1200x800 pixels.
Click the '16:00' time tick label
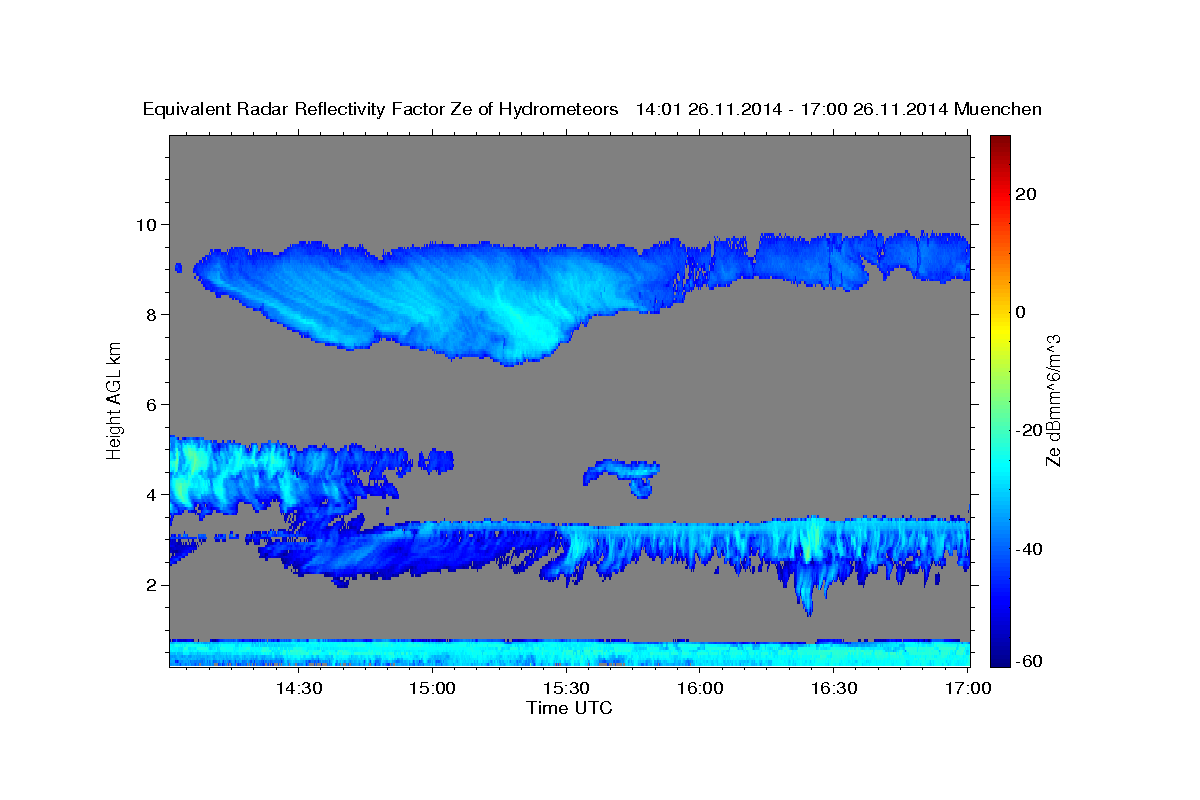(x=700, y=689)
